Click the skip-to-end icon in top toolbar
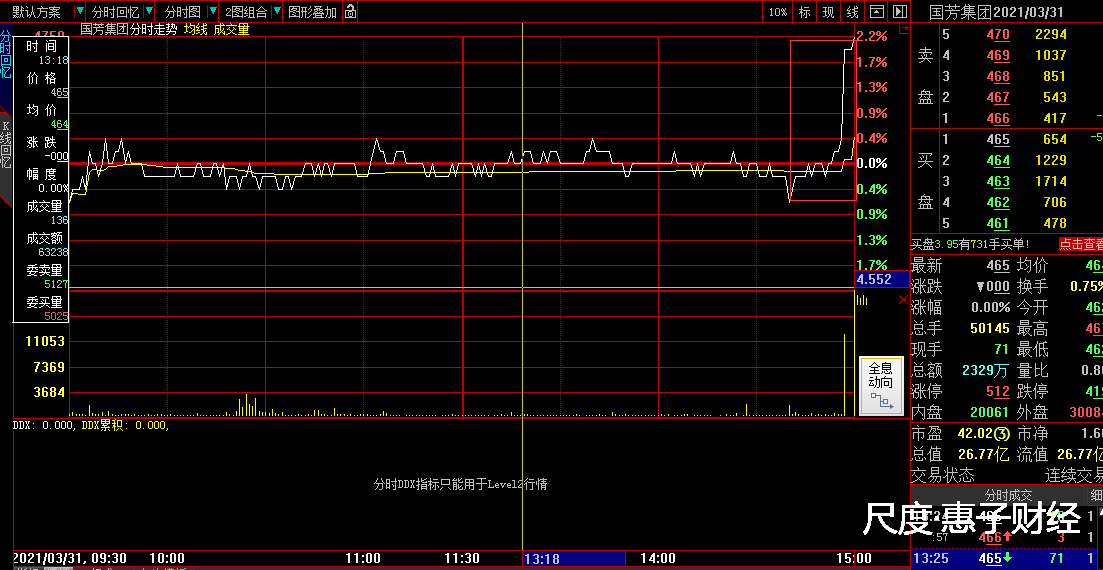The height and width of the screenshot is (570, 1103). [x=900, y=12]
